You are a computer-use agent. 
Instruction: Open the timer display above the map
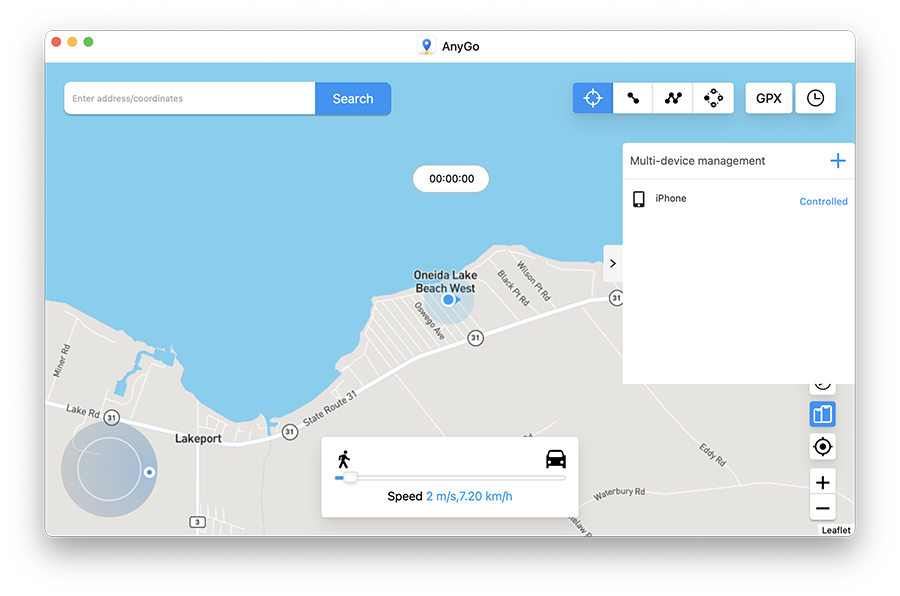tap(450, 178)
